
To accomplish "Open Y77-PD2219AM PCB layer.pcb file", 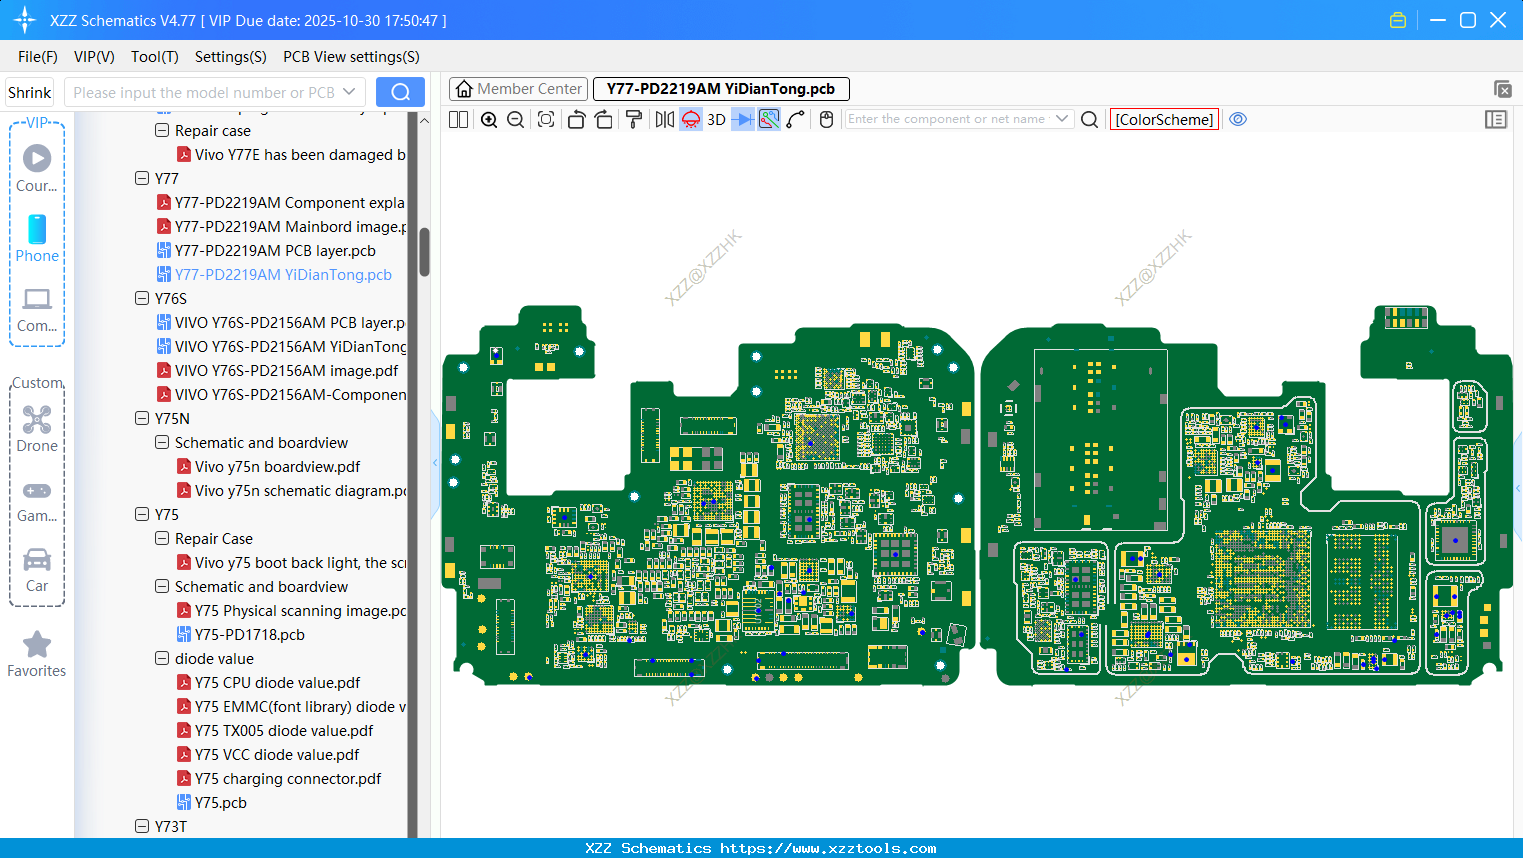I will click(275, 250).
